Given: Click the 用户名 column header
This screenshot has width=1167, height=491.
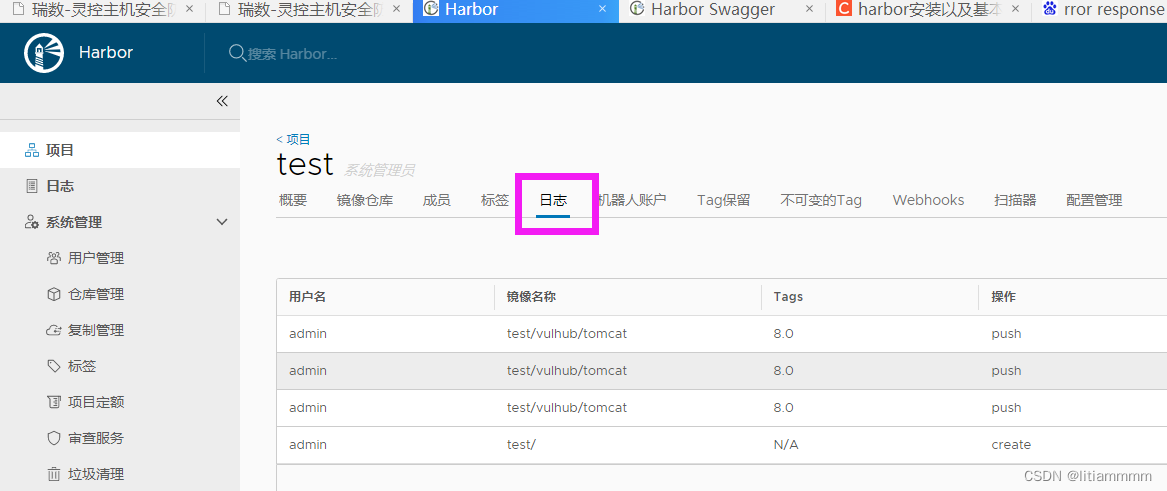Looking at the screenshot, I should click(x=307, y=296).
